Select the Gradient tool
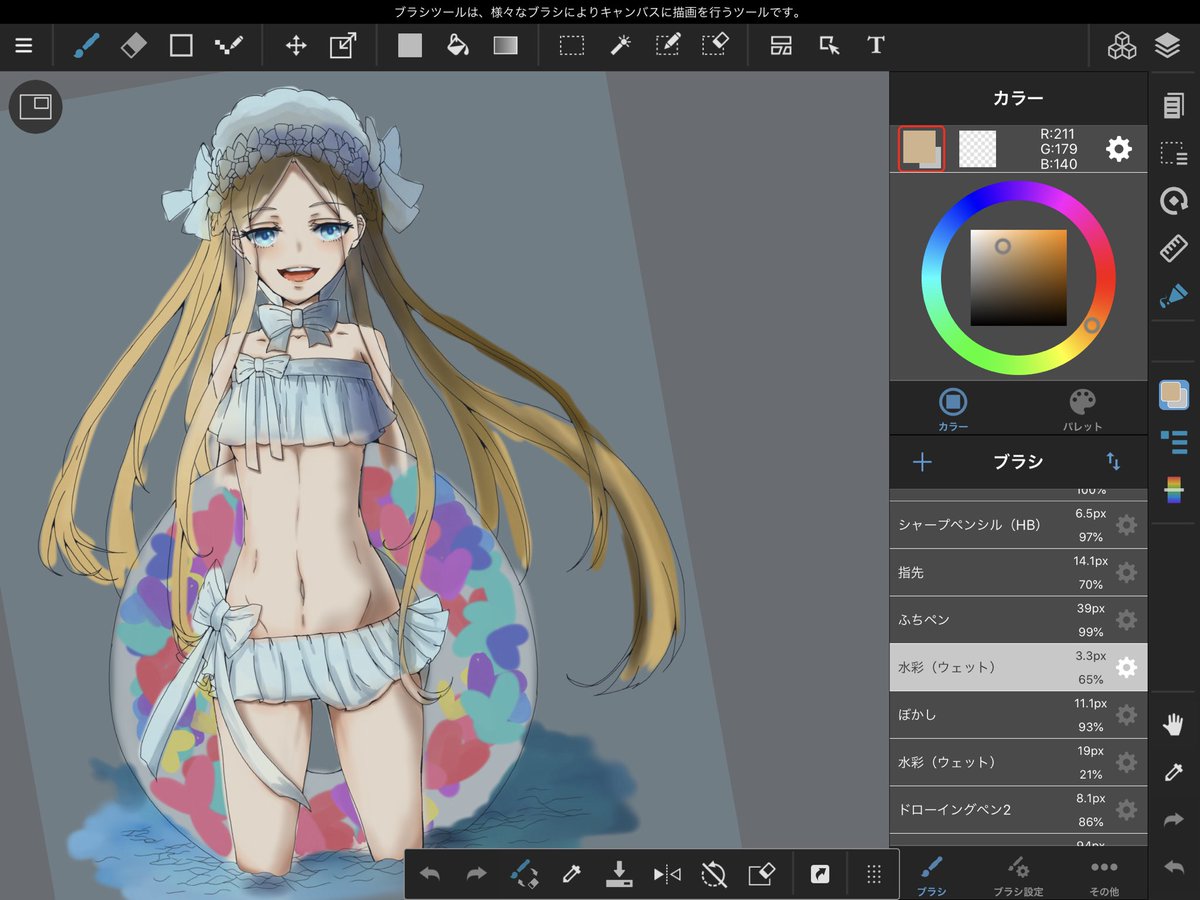This screenshot has height=900, width=1200. [x=506, y=46]
